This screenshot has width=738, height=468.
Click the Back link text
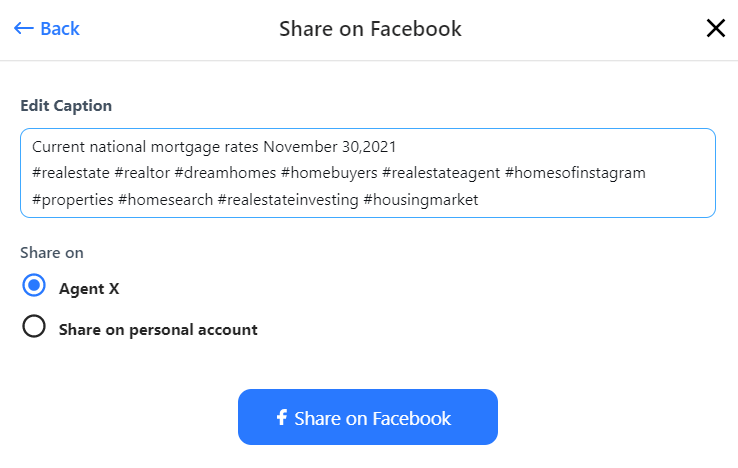pyautogui.click(x=60, y=28)
